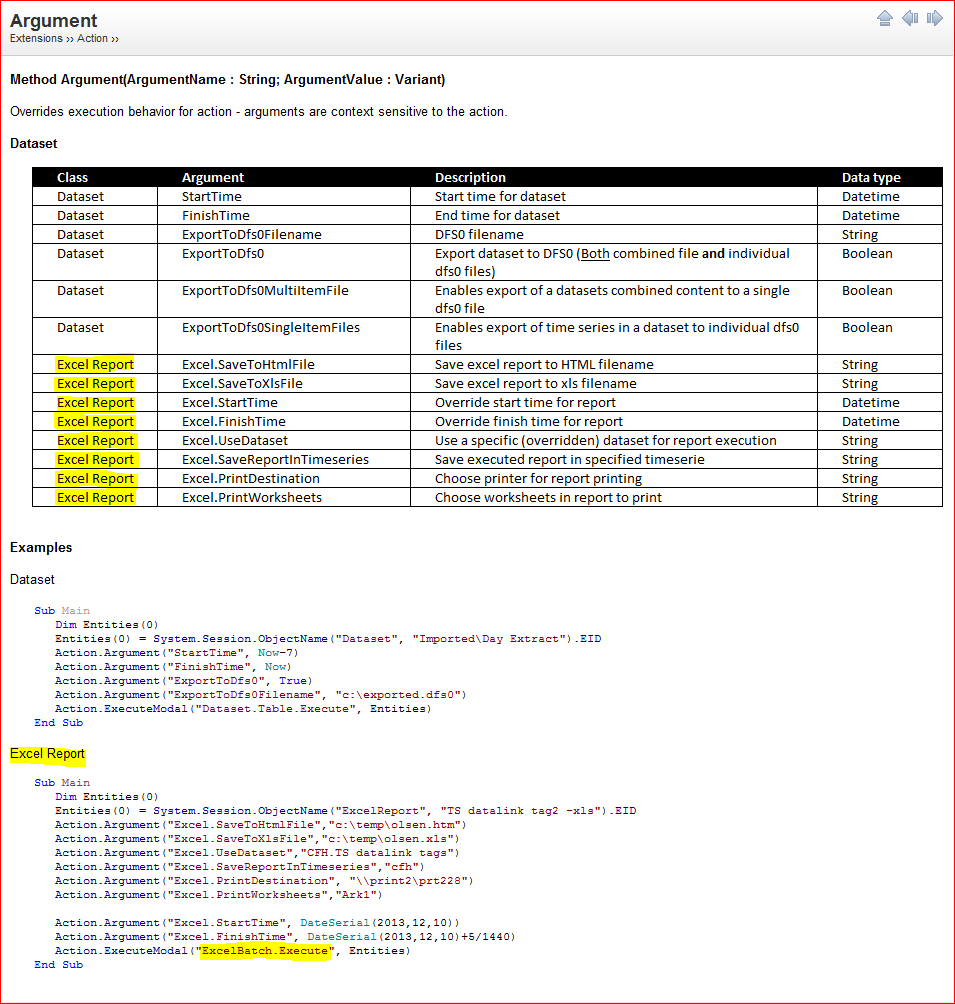Select the Data type column header
The width and height of the screenshot is (955, 1004).
coord(871,177)
